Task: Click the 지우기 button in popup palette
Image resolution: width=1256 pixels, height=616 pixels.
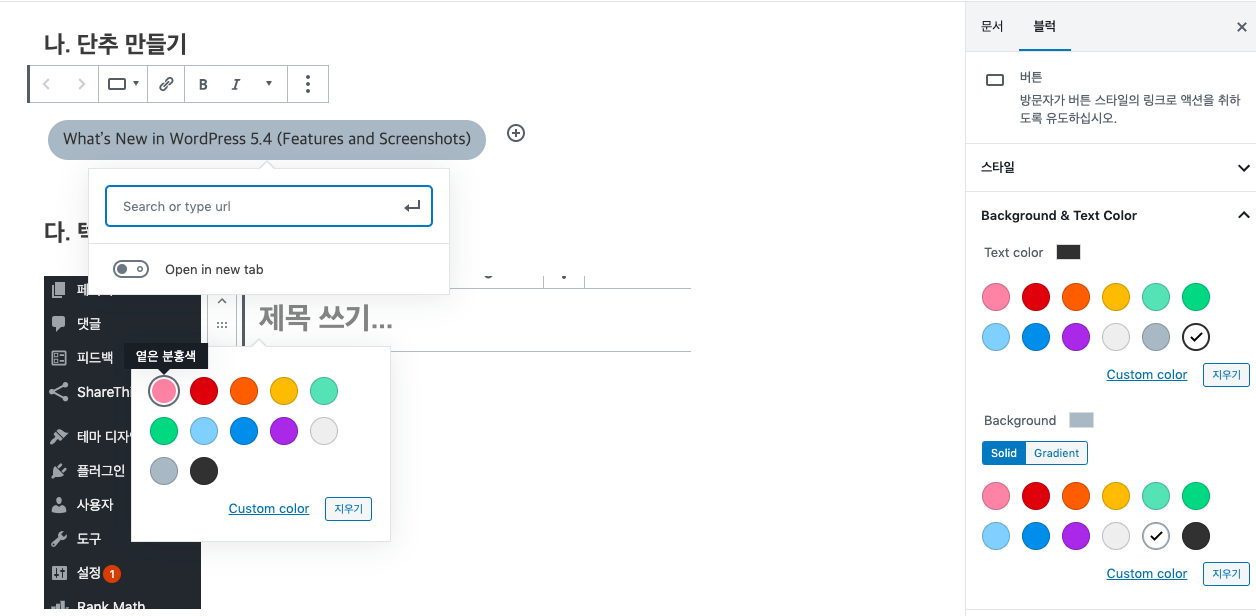Action: 348,509
